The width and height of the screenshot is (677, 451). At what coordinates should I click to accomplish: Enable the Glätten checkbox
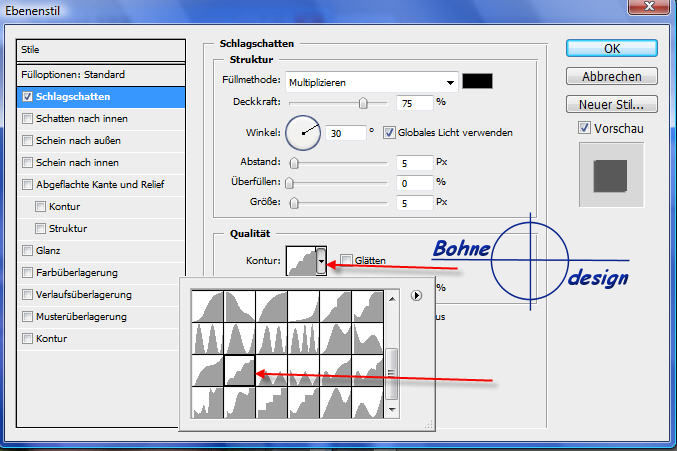[346, 260]
